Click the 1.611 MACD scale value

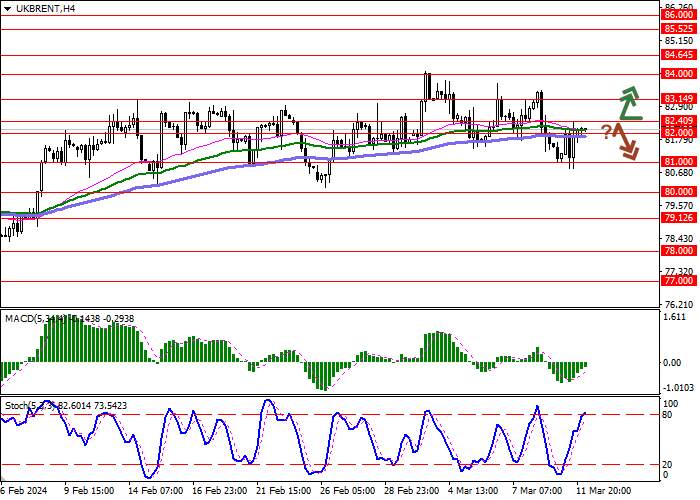tap(675, 317)
